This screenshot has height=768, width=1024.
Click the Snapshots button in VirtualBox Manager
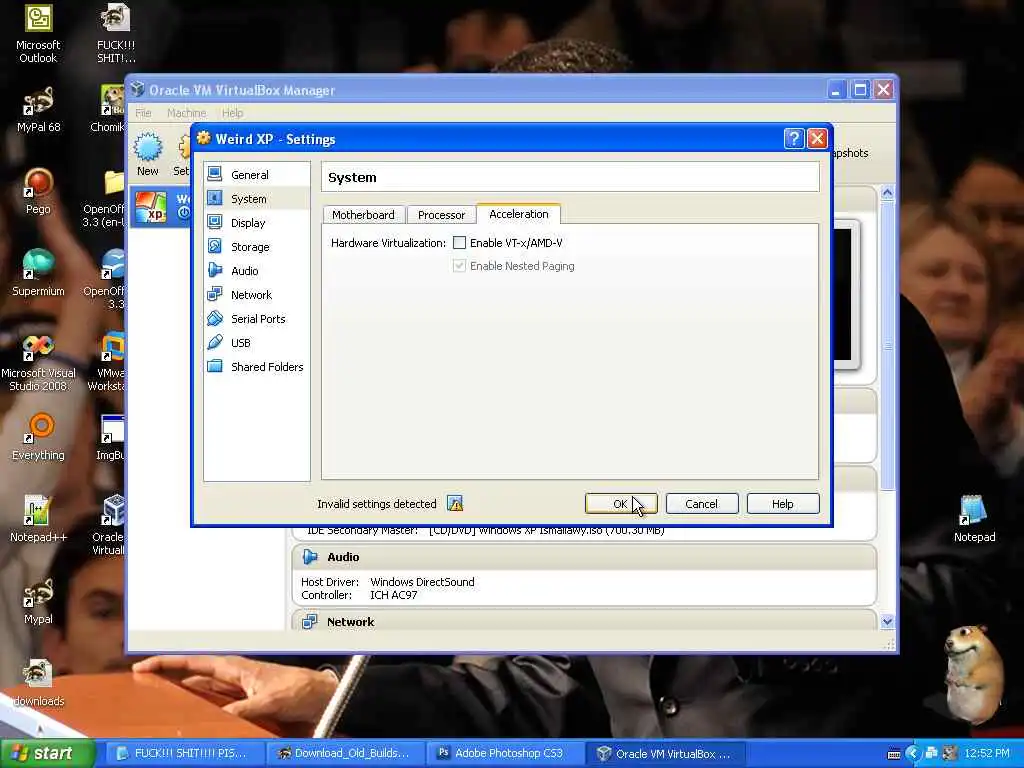pyautogui.click(x=850, y=153)
